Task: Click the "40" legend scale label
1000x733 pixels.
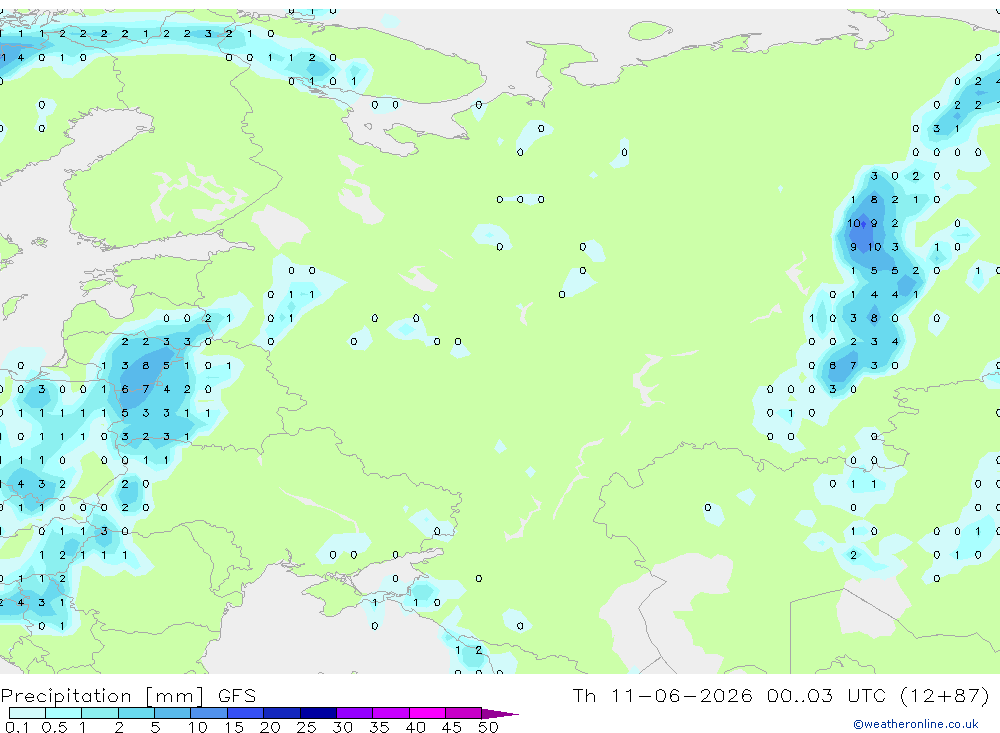Action: click(x=415, y=727)
